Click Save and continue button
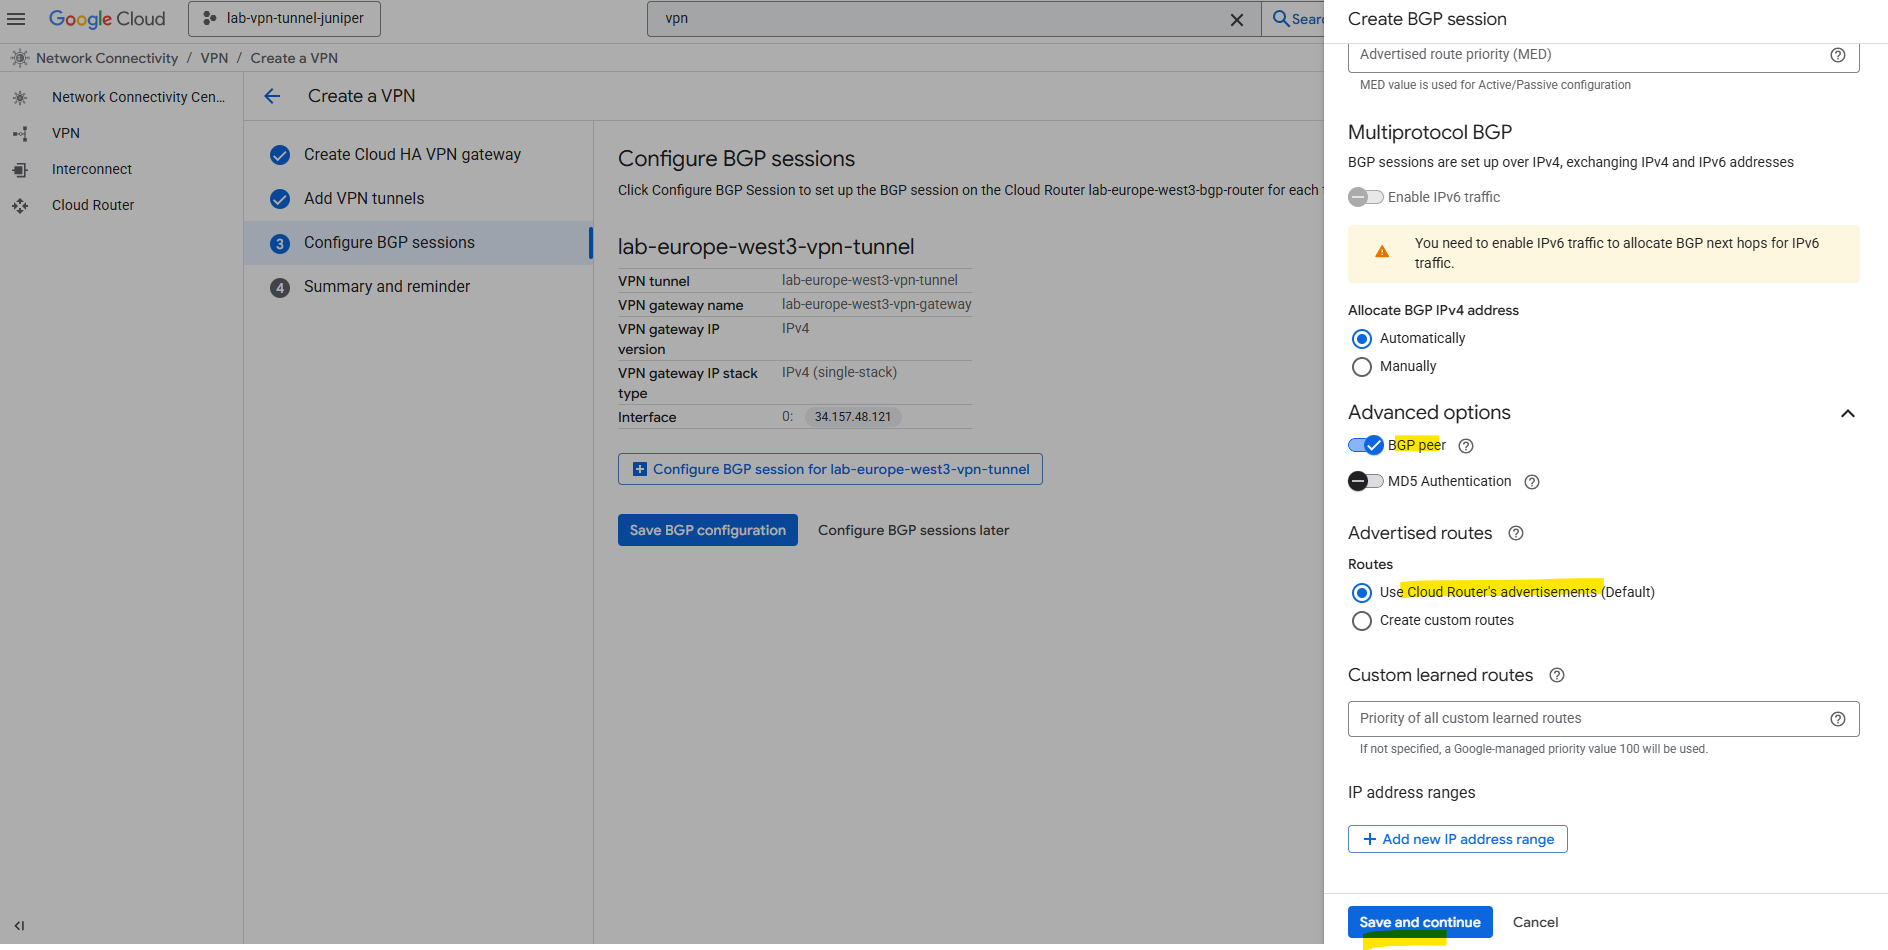This screenshot has width=1888, height=950. point(1420,922)
